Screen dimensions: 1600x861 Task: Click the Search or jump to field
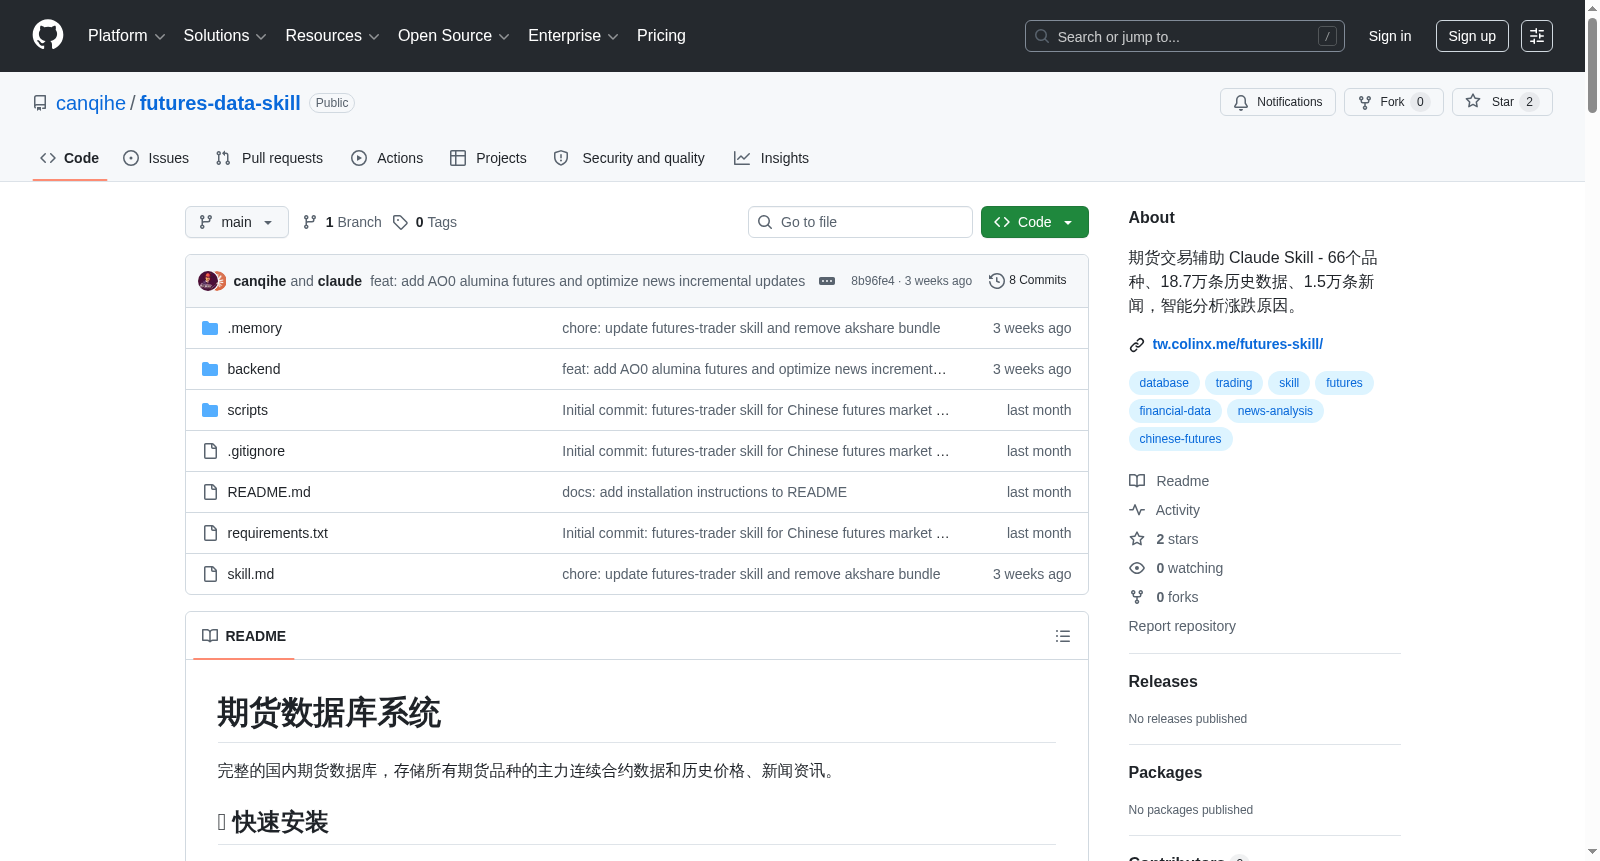coord(1185,36)
